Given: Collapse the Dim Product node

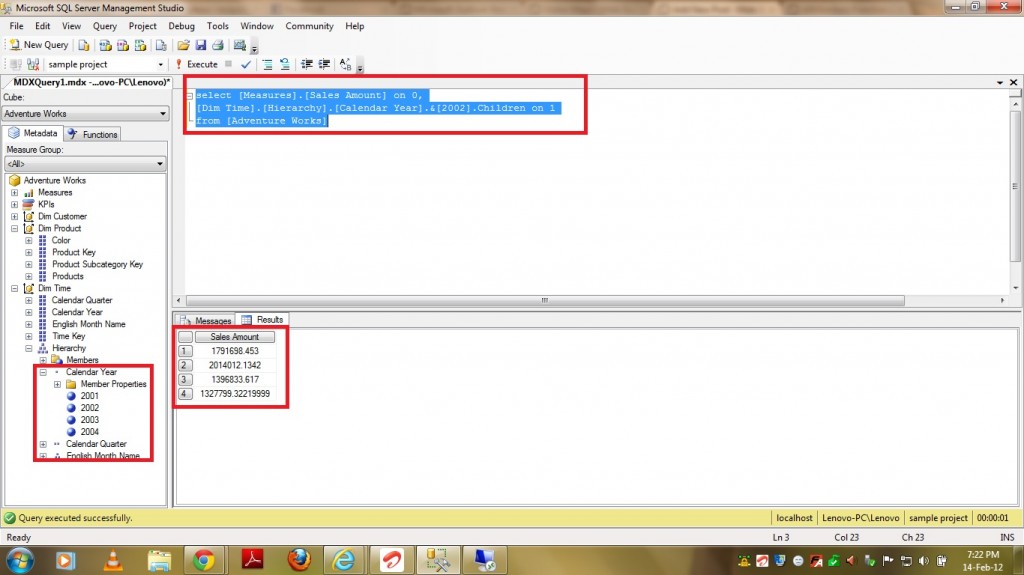Looking at the screenshot, I should coord(15,228).
